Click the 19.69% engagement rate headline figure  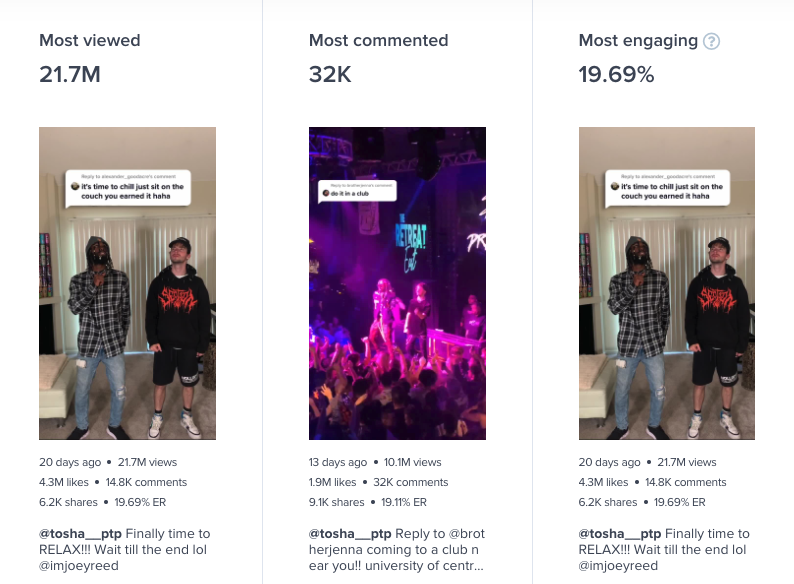pos(616,74)
